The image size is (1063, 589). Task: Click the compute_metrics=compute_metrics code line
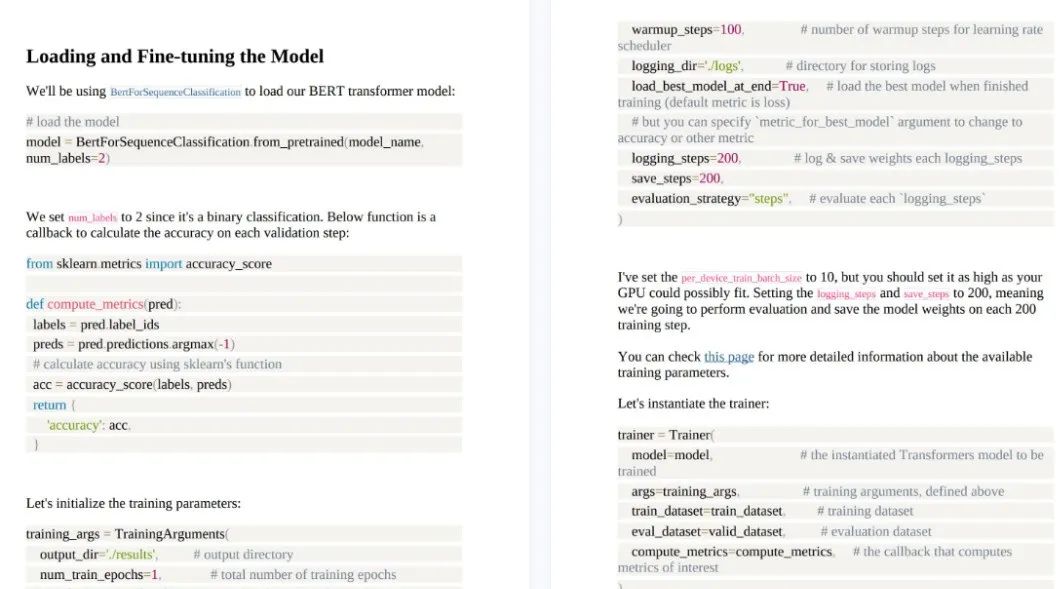tap(835, 559)
